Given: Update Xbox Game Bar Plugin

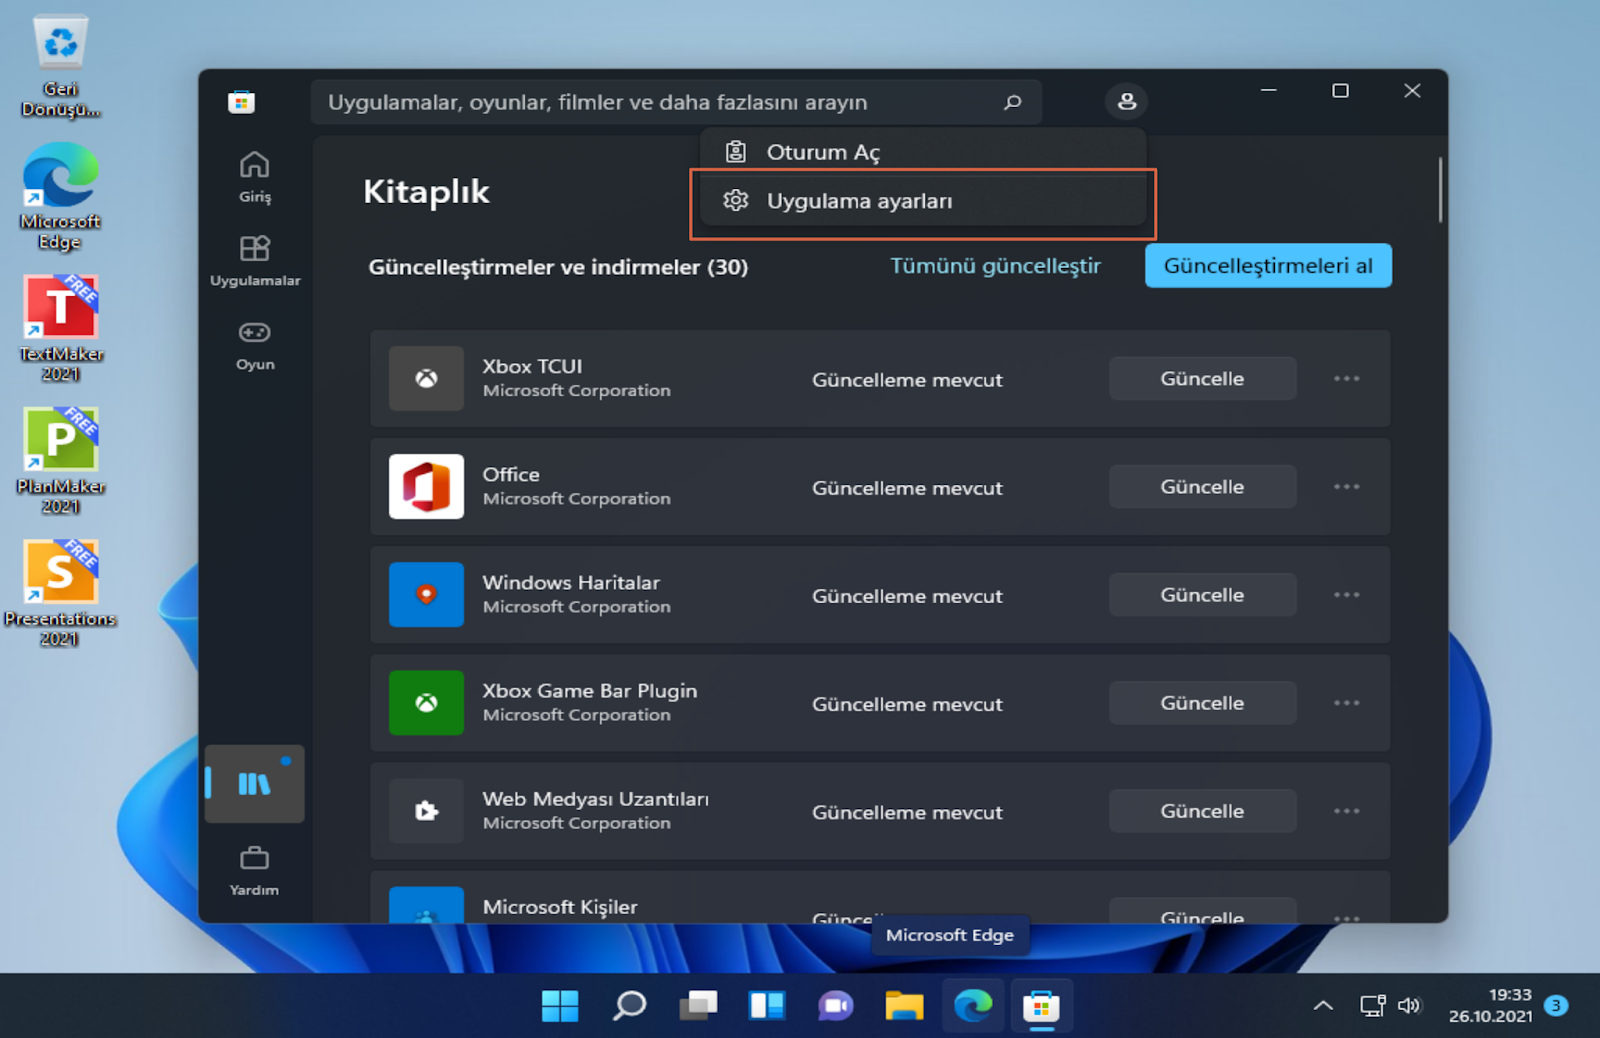Looking at the screenshot, I should point(1202,703).
